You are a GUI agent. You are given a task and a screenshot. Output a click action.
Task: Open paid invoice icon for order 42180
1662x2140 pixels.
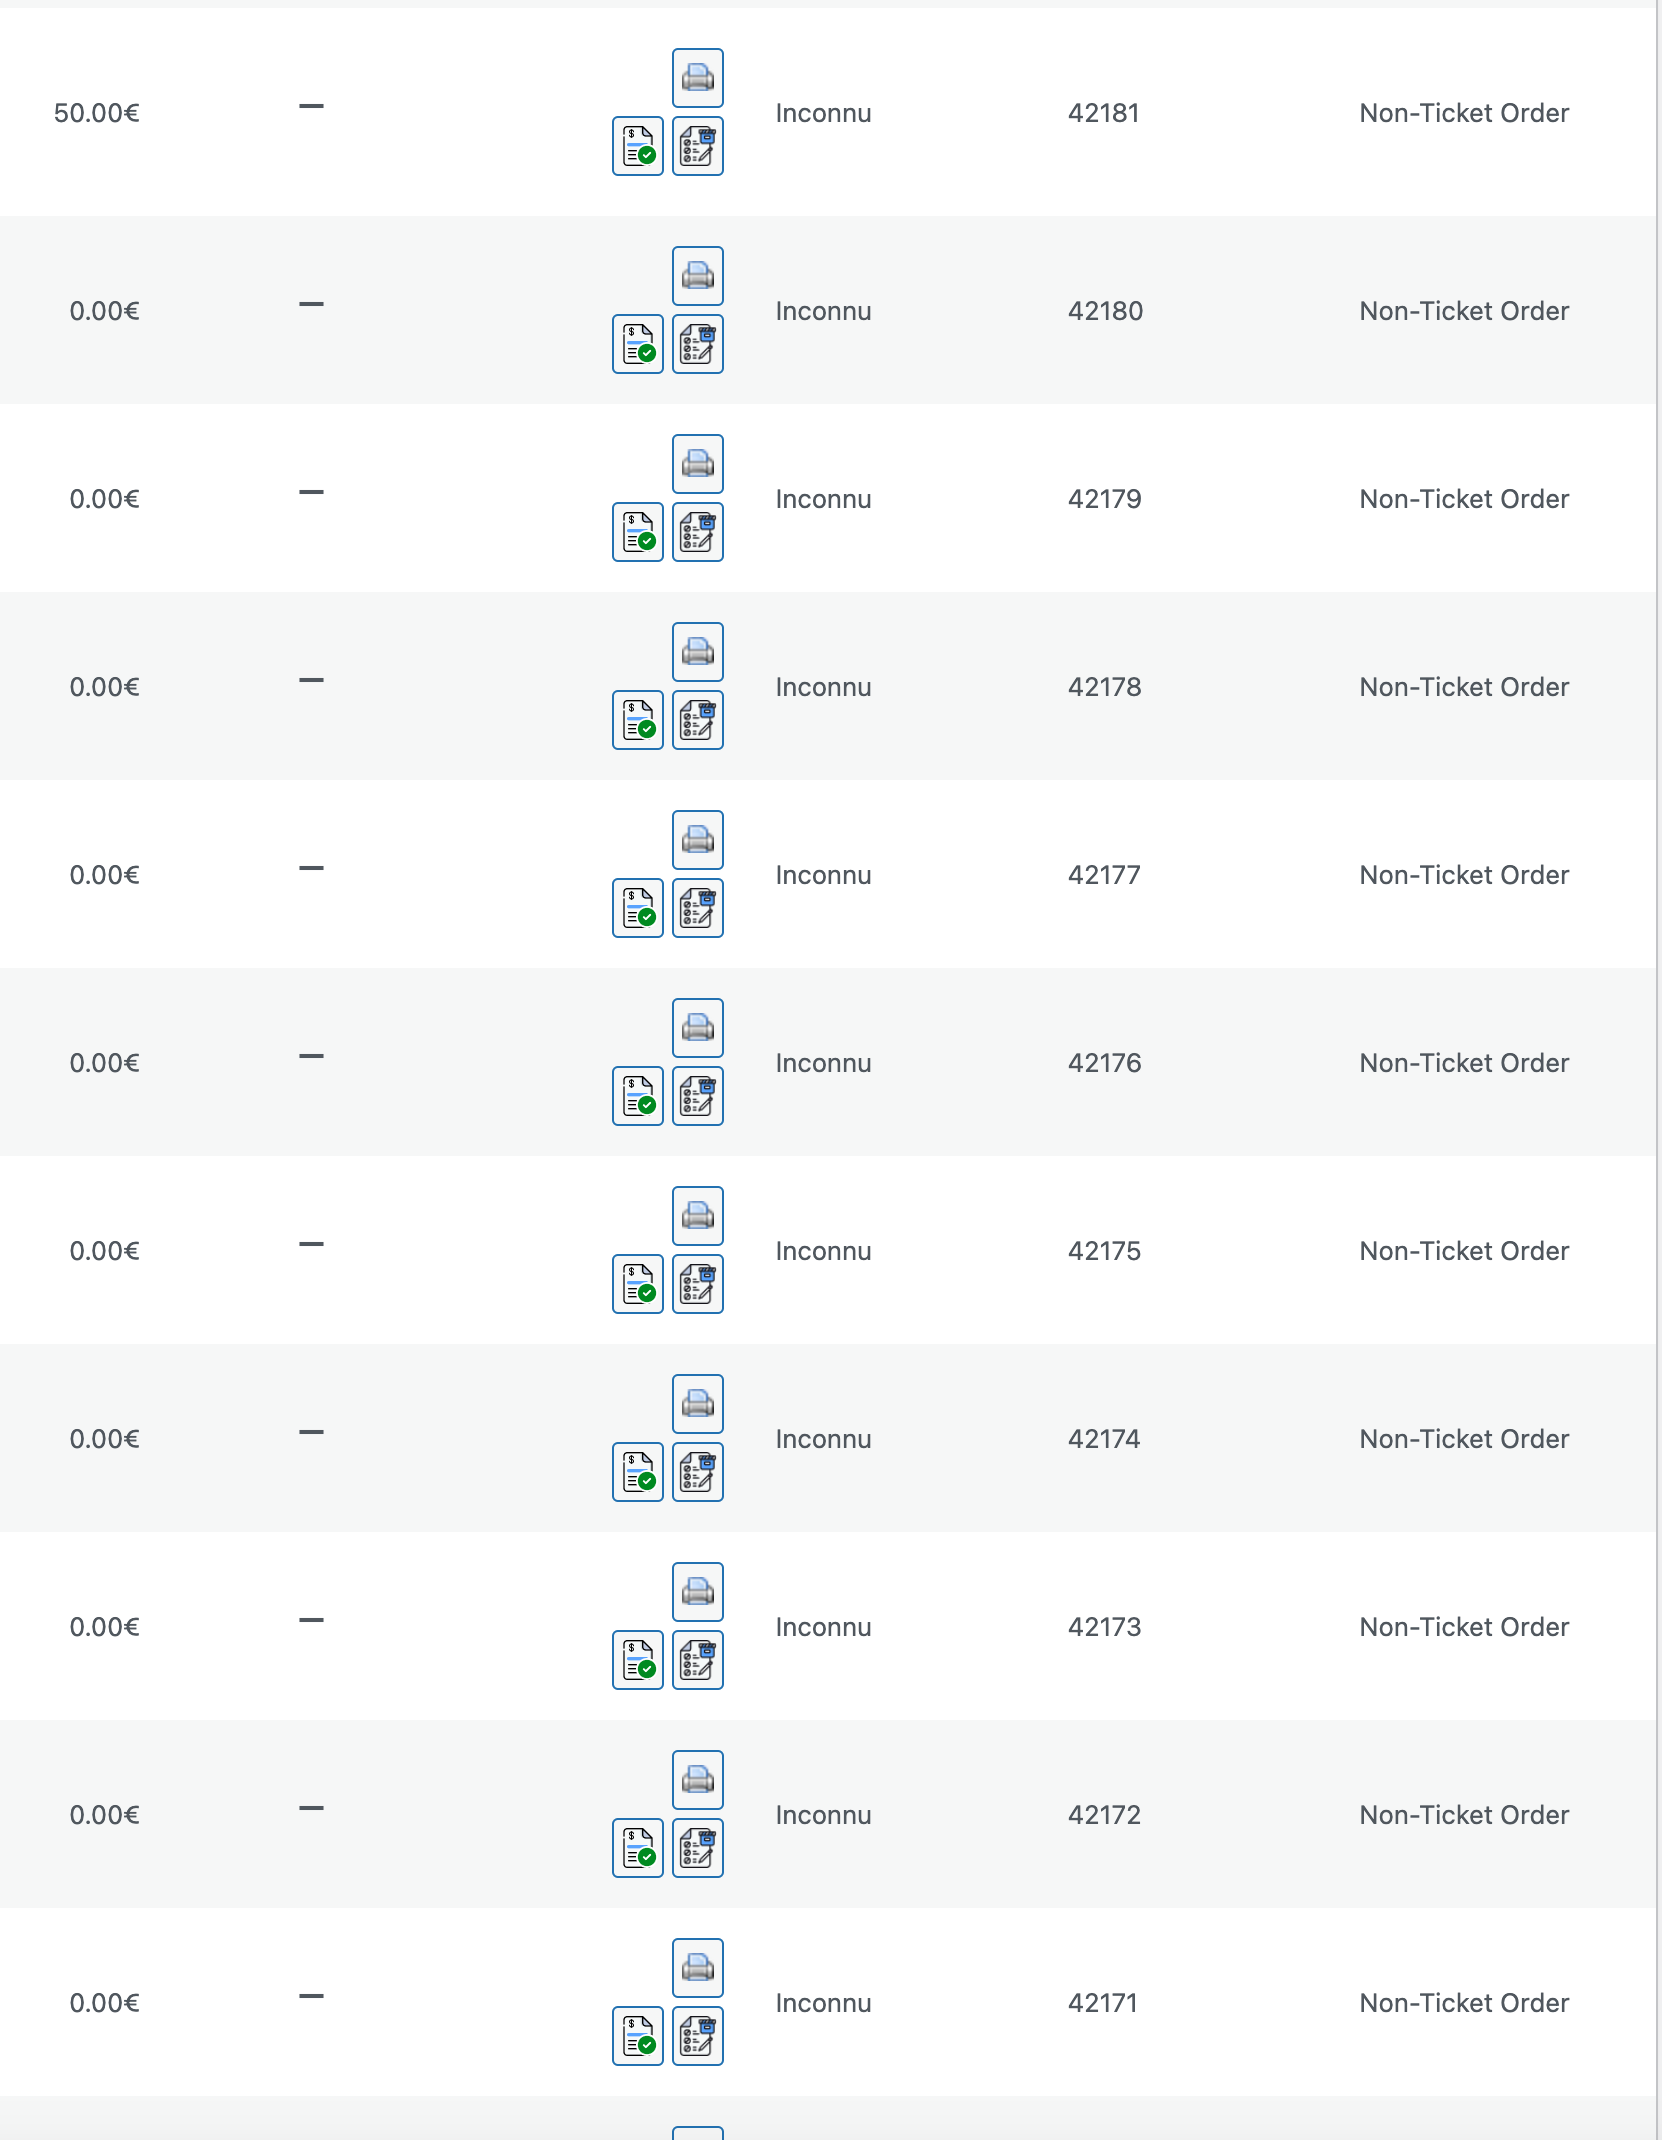click(x=638, y=344)
